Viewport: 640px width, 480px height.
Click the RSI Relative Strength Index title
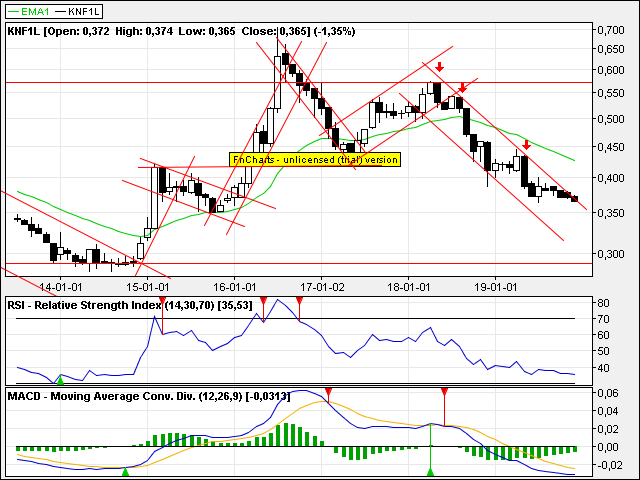pos(130,305)
